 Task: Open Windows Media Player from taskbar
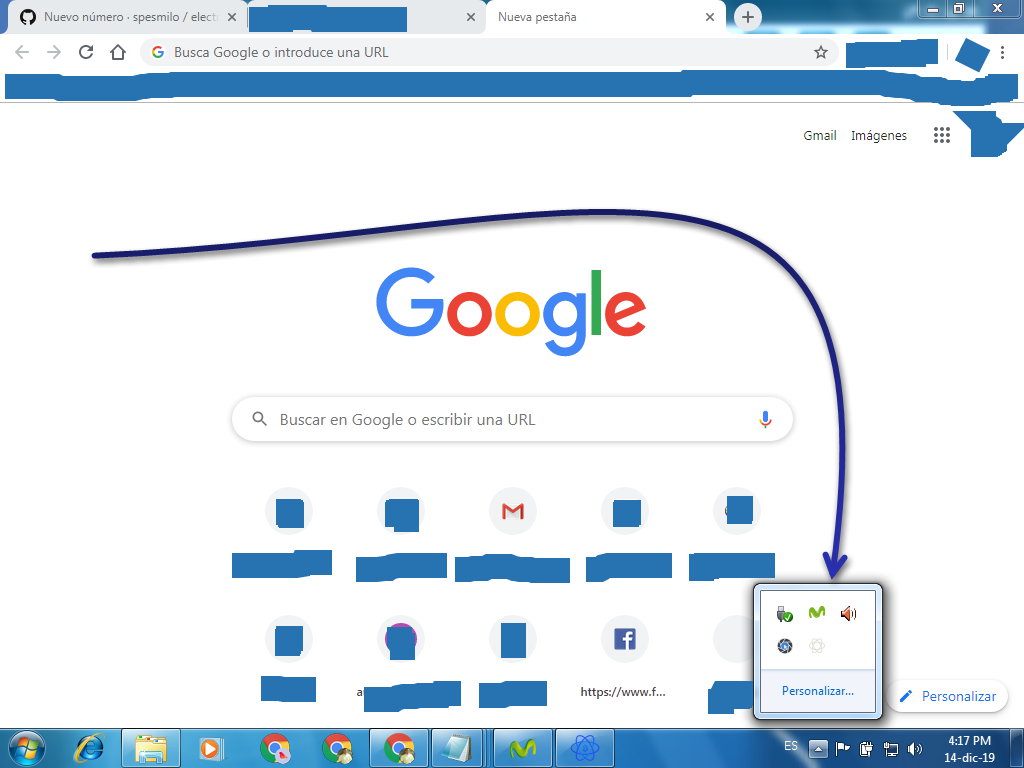[x=211, y=748]
